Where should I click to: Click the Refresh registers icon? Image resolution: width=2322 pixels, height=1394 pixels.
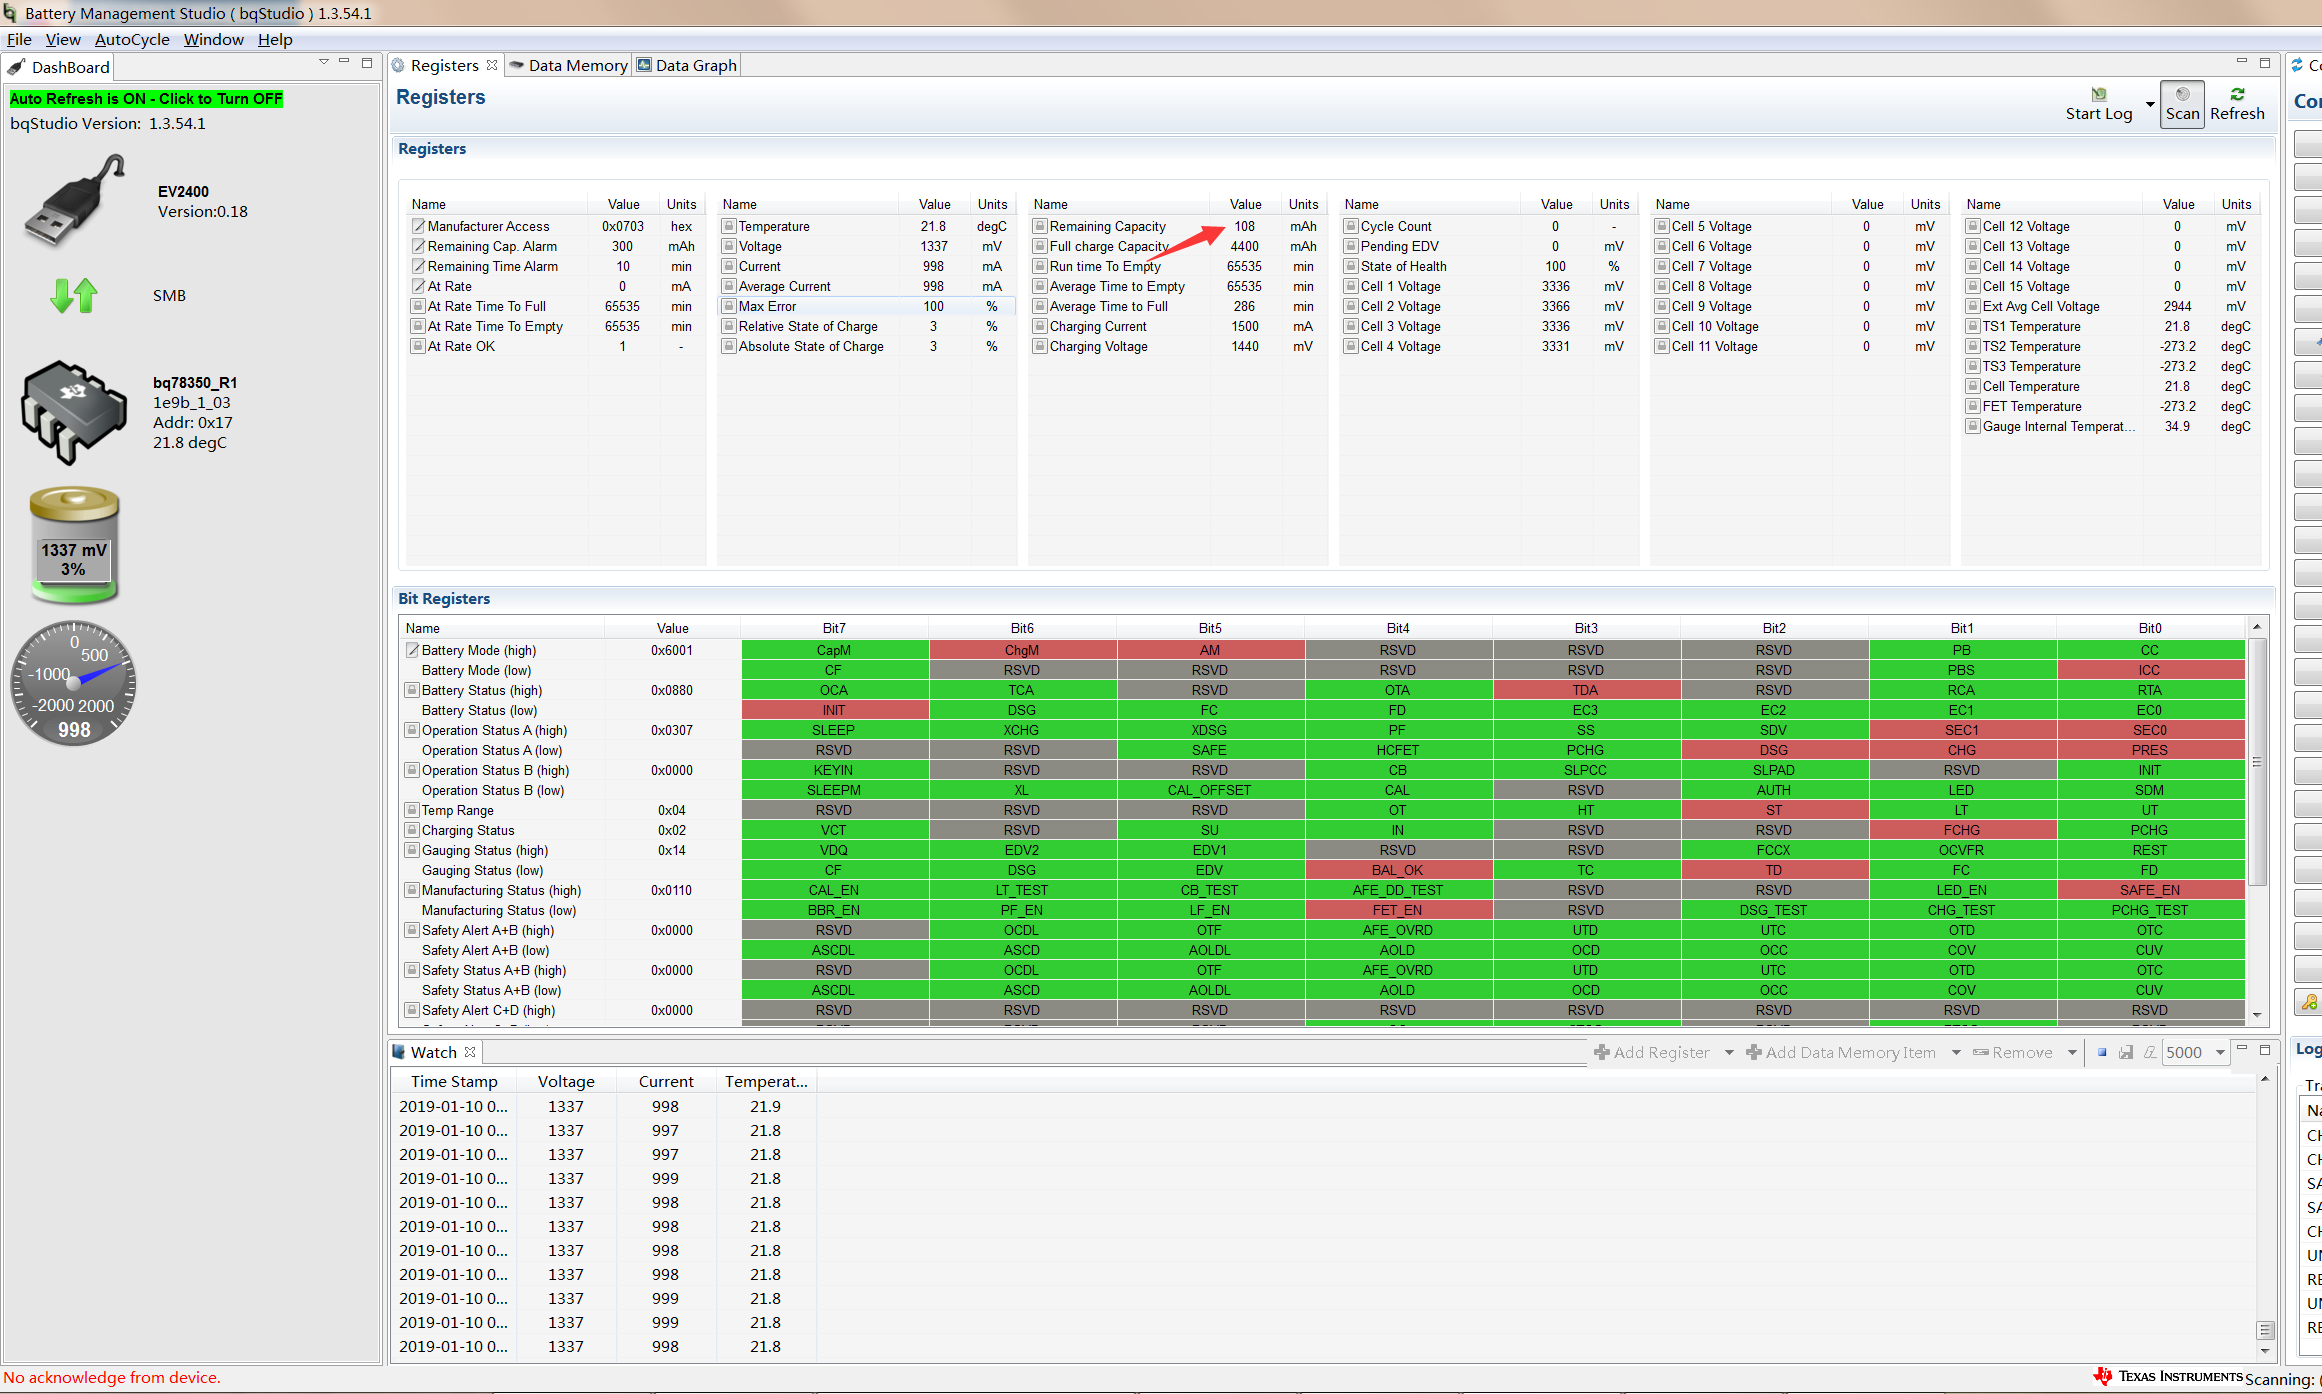click(2237, 95)
